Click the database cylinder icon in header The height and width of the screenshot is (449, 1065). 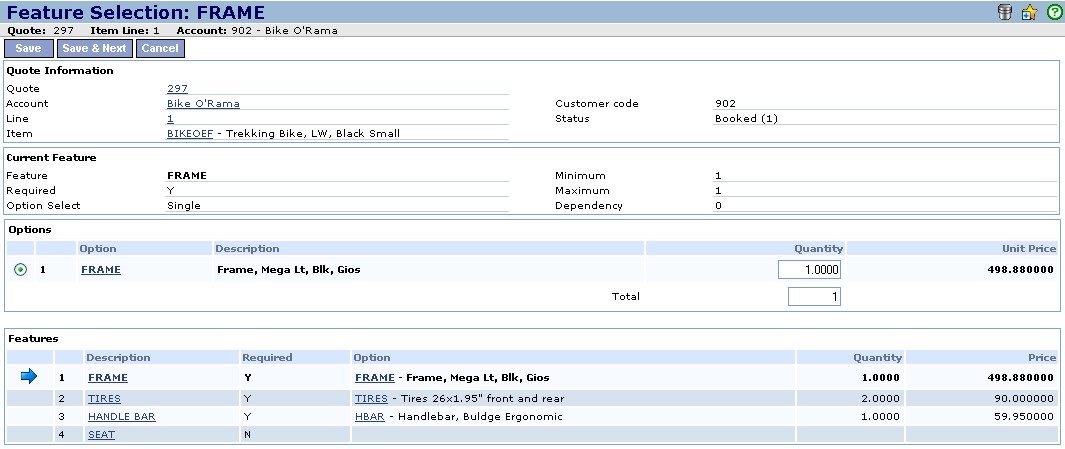(1008, 13)
